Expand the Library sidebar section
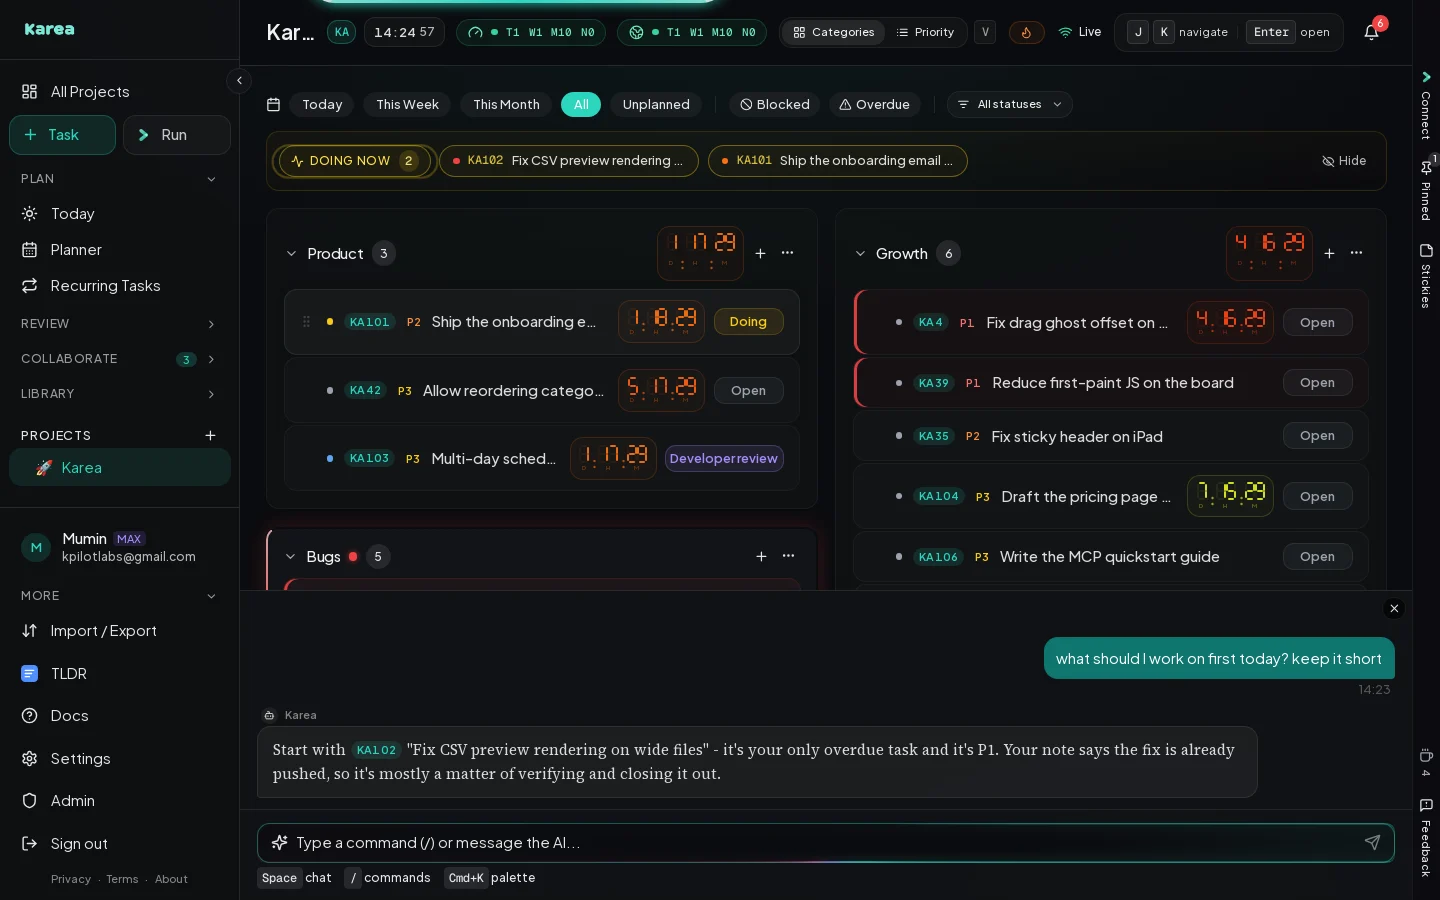Image resolution: width=1440 pixels, height=900 pixels. point(119,394)
